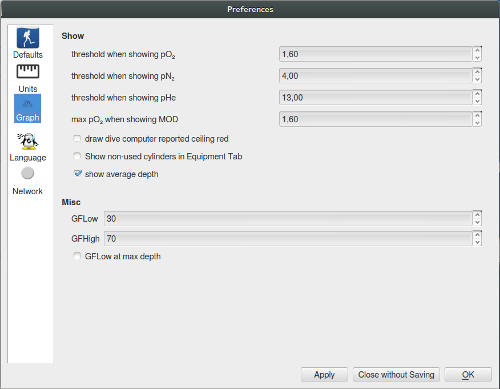Increase max pO2 for MOD value
This screenshot has width=500, height=389.
pos(477,115)
